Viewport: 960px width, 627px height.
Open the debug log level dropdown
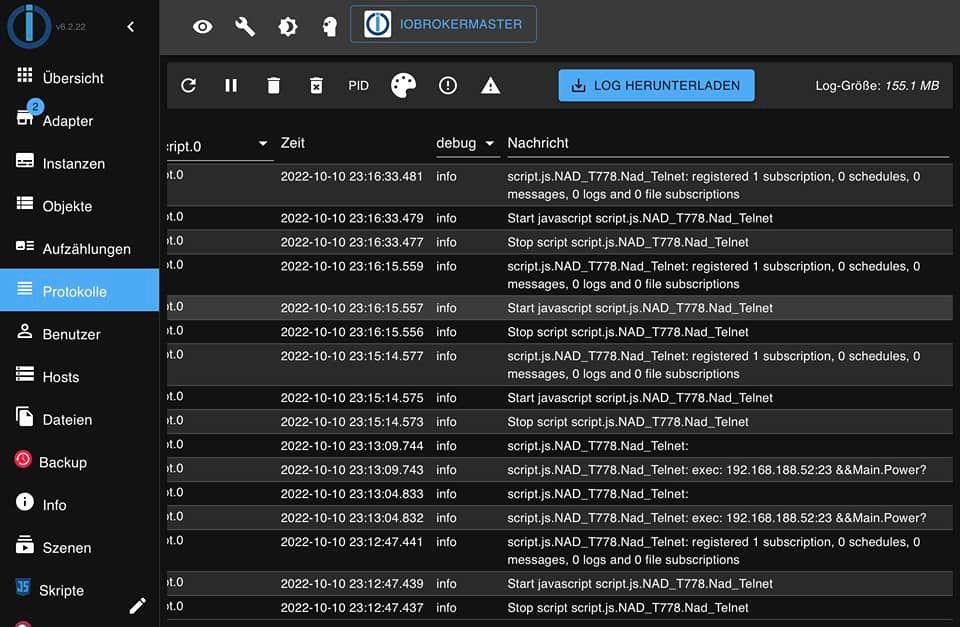click(x=465, y=143)
